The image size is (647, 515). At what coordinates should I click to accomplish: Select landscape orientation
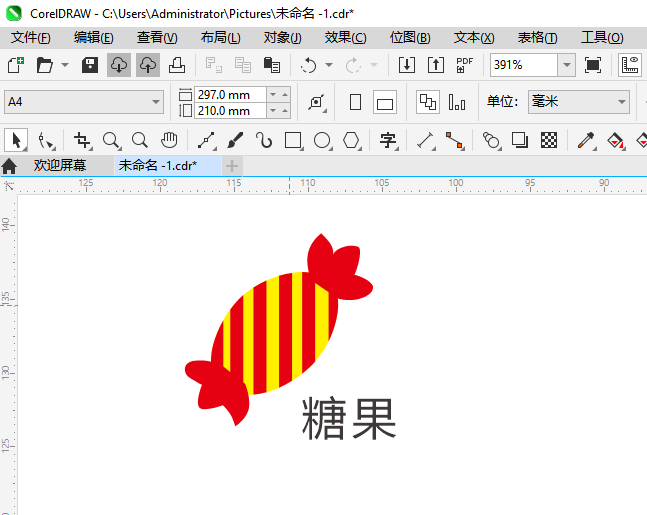(x=385, y=102)
